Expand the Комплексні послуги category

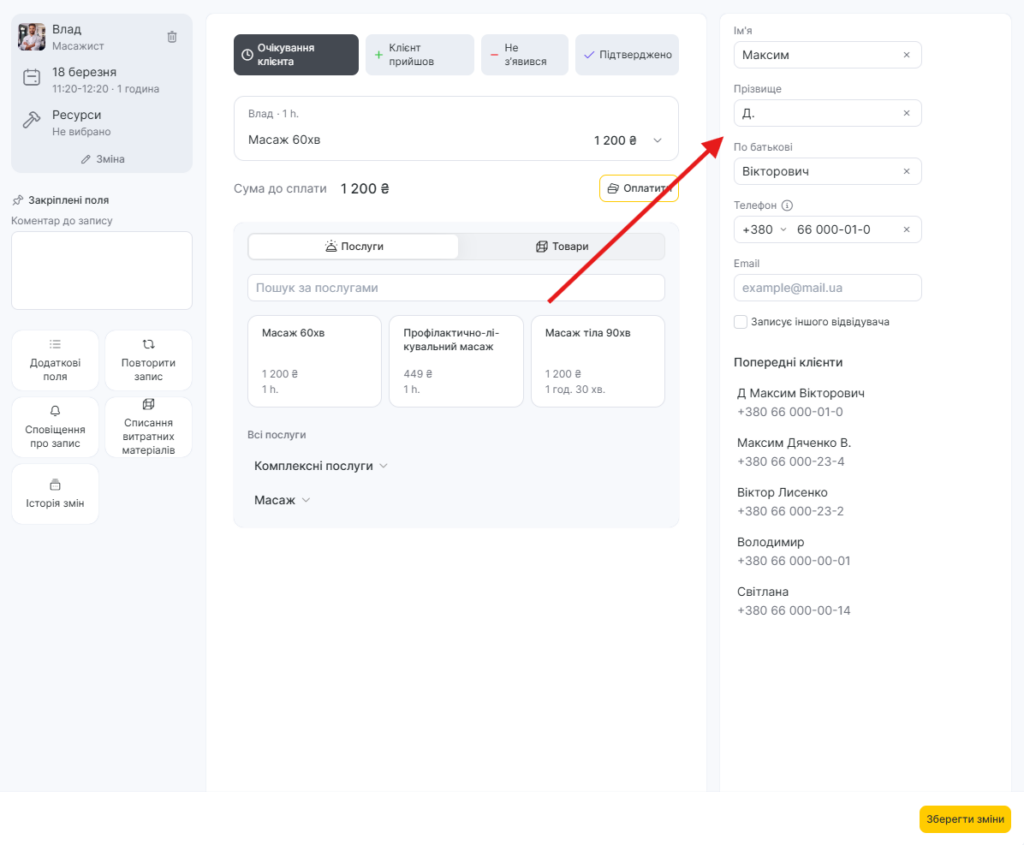[320, 466]
